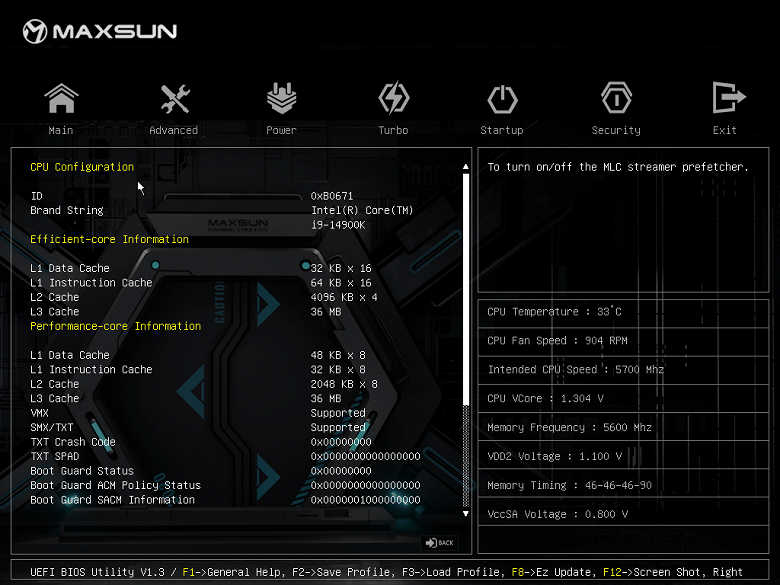Switch to the Exit tab label
This screenshot has height=585, width=780.
(724, 130)
